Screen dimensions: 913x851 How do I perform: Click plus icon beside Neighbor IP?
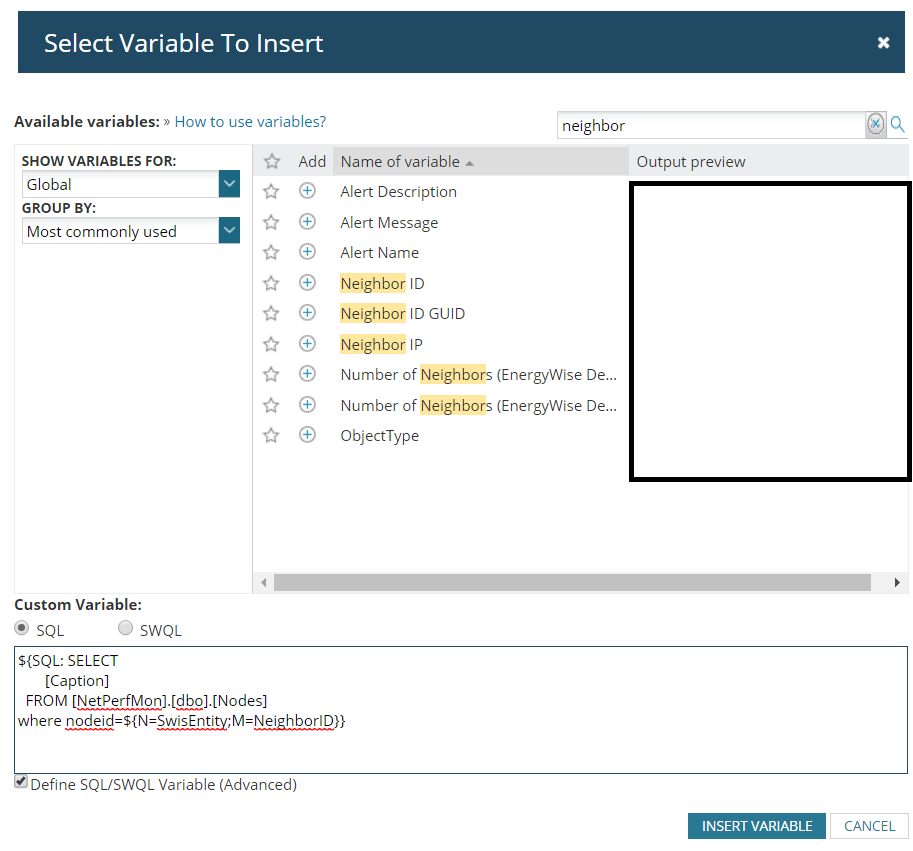[308, 344]
